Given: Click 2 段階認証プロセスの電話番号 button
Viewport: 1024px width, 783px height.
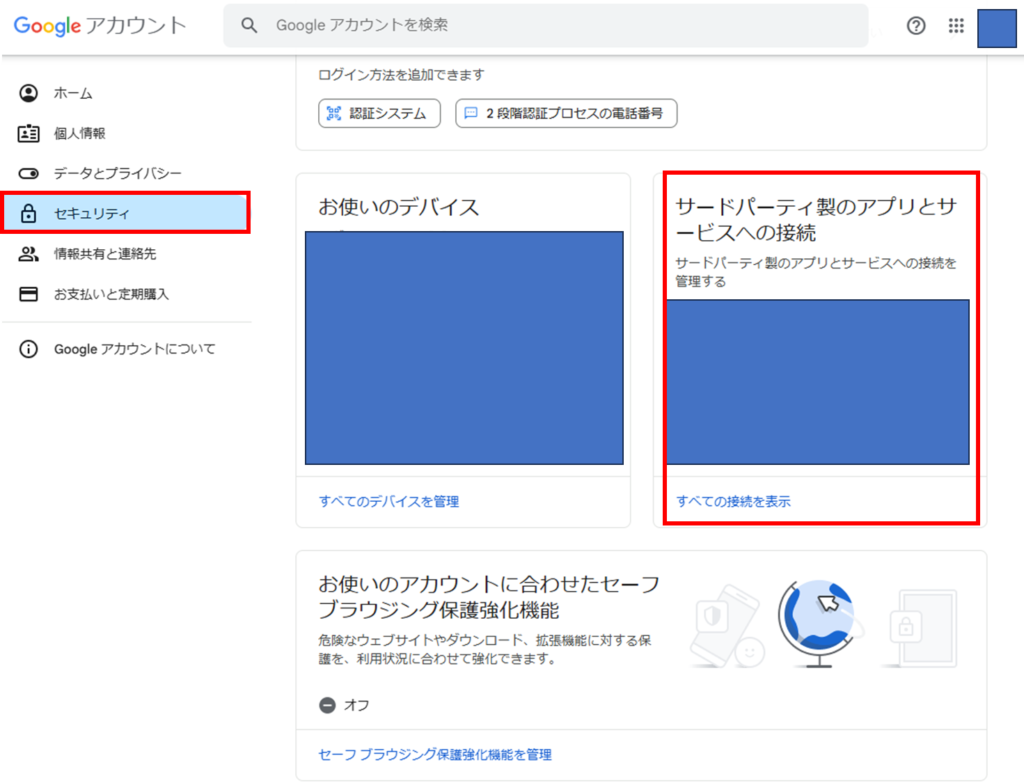Looking at the screenshot, I should tap(566, 114).
